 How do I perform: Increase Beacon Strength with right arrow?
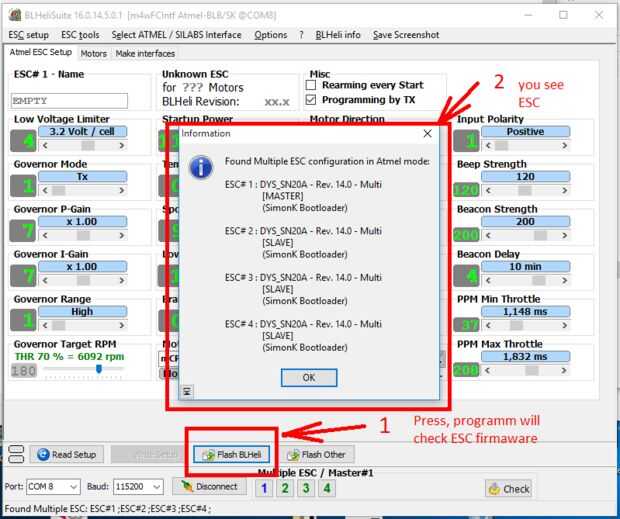click(565, 236)
